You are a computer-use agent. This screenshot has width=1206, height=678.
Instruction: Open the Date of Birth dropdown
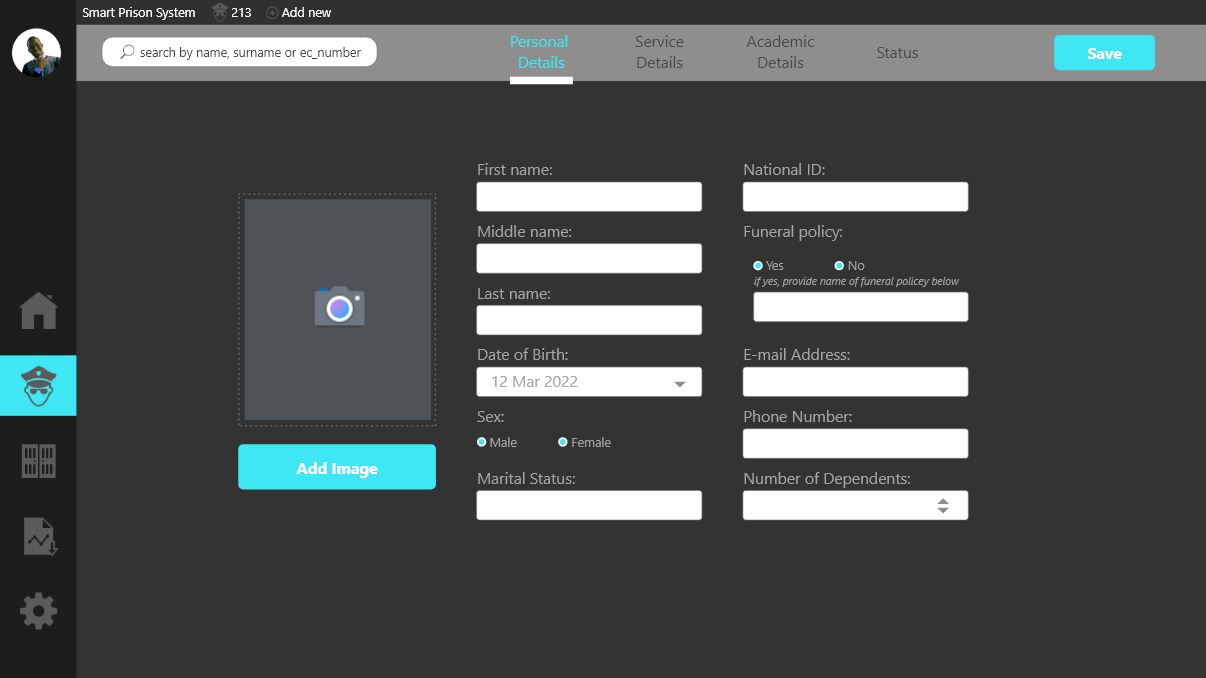click(679, 383)
